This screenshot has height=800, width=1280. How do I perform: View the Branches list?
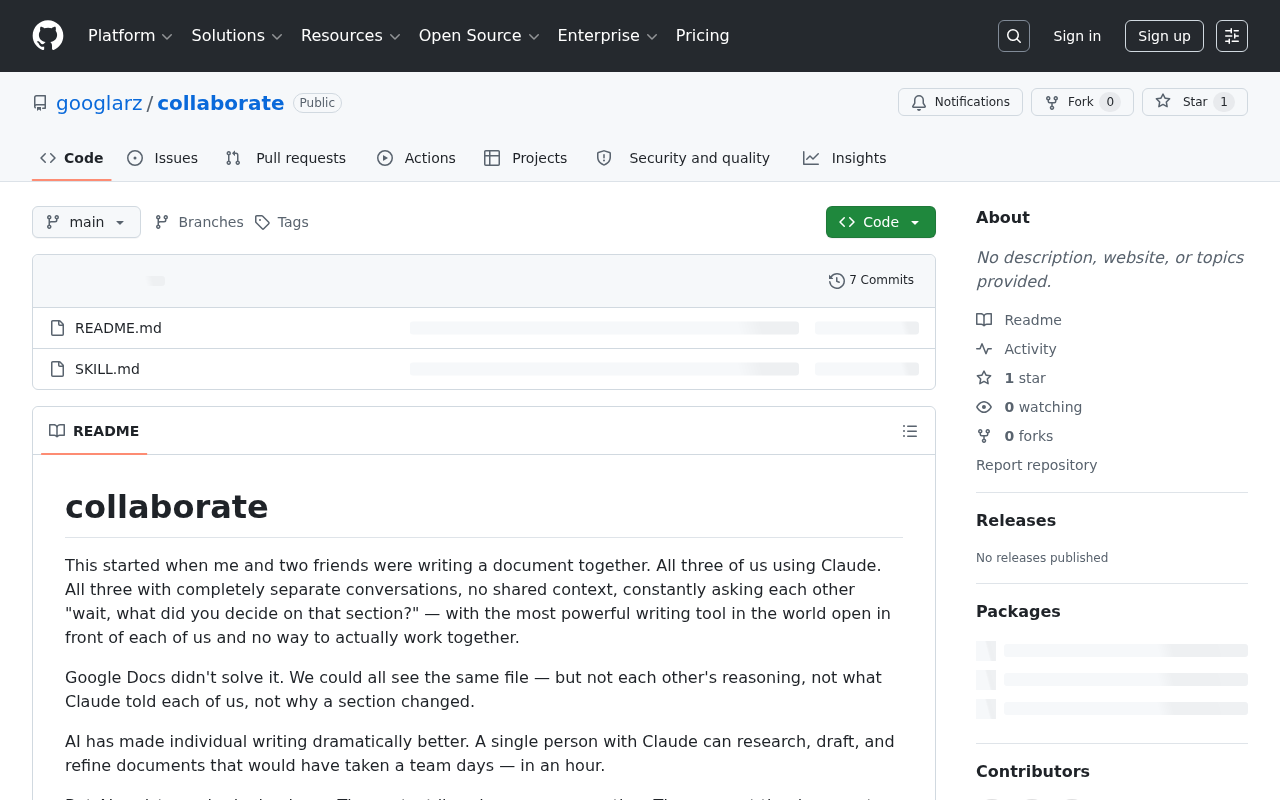199,222
